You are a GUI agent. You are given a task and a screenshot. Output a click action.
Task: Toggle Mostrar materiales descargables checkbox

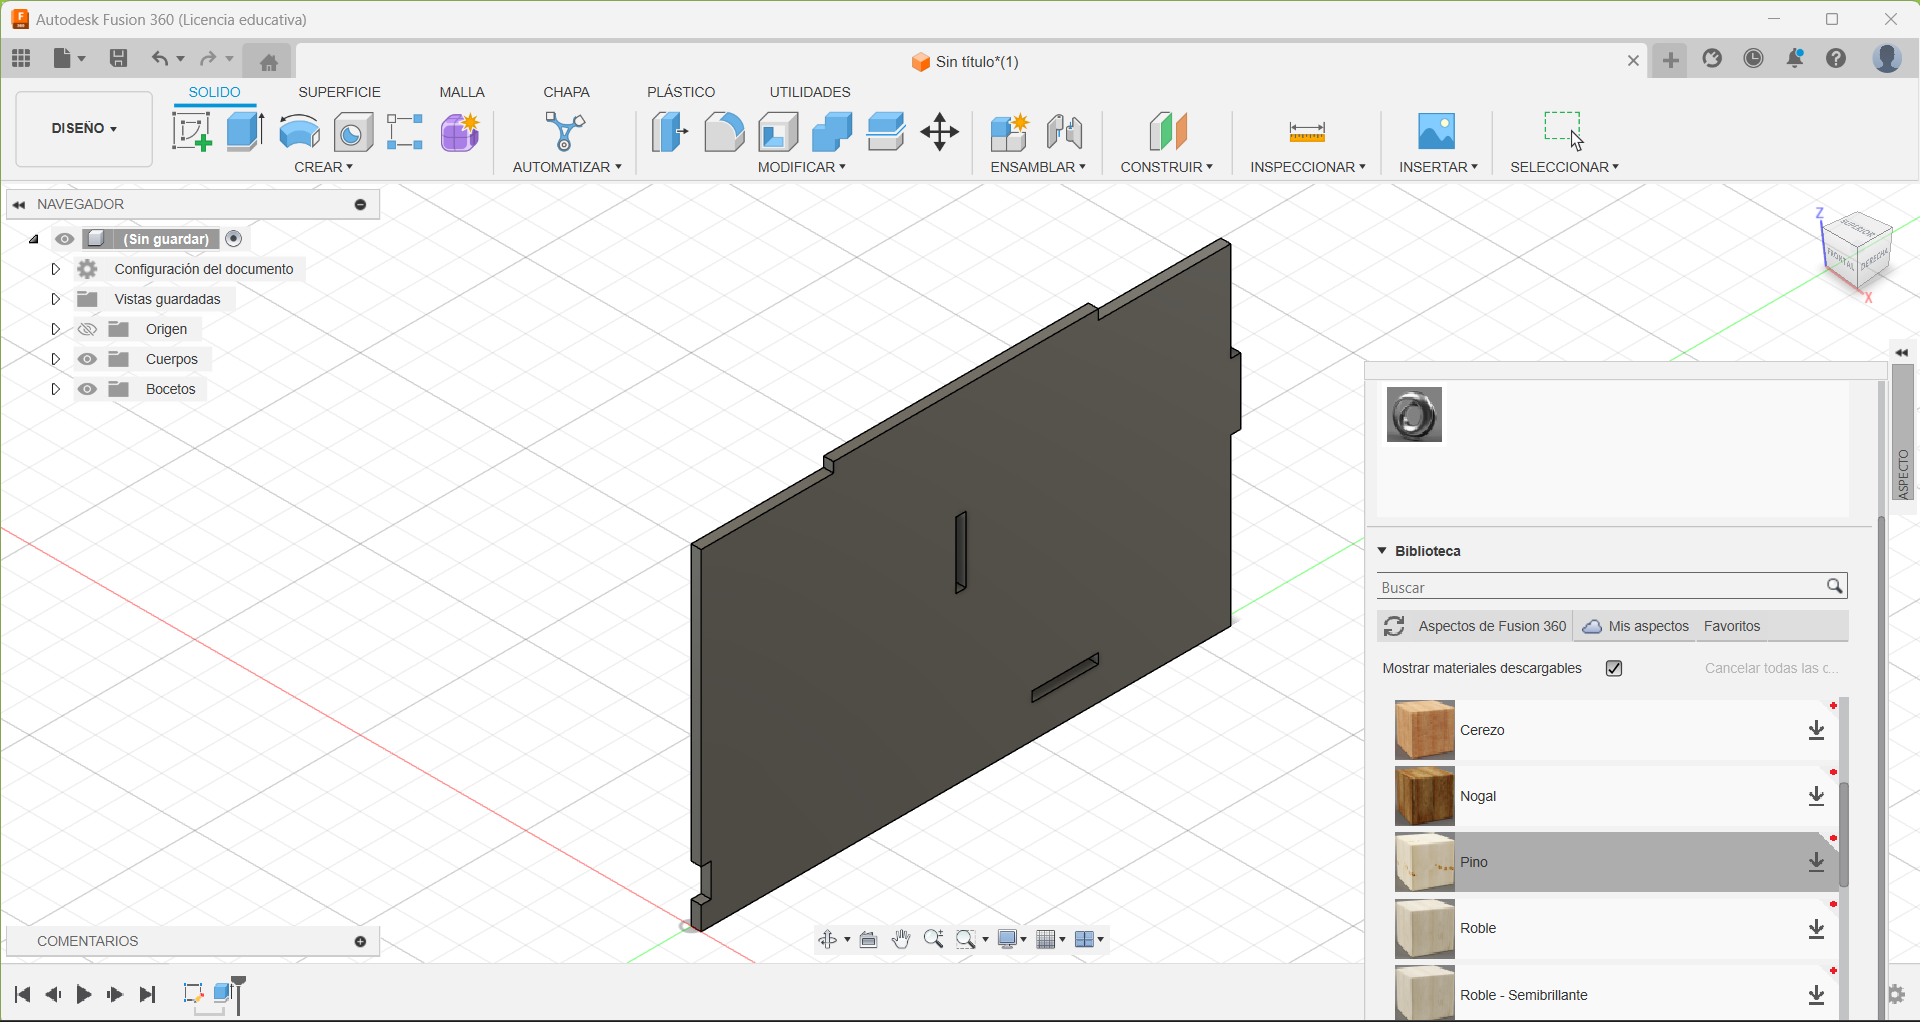pos(1614,668)
